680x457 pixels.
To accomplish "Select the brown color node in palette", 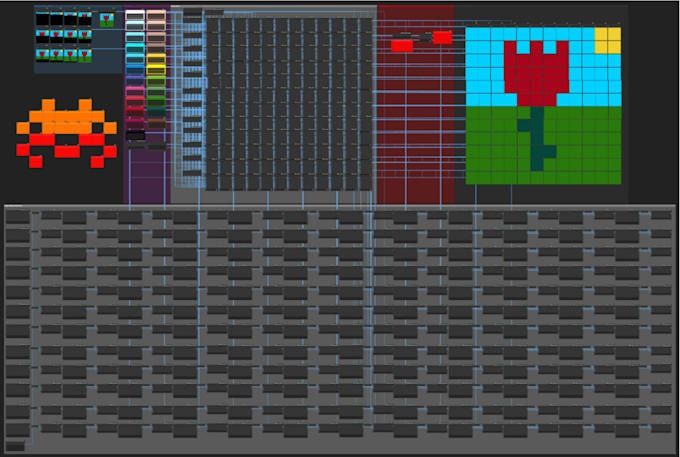I will [156, 124].
